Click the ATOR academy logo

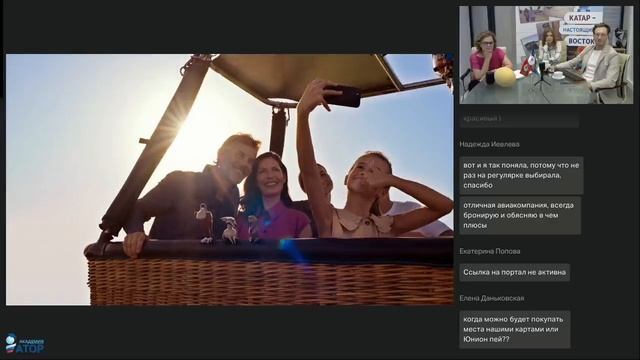click(x=25, y=344)
